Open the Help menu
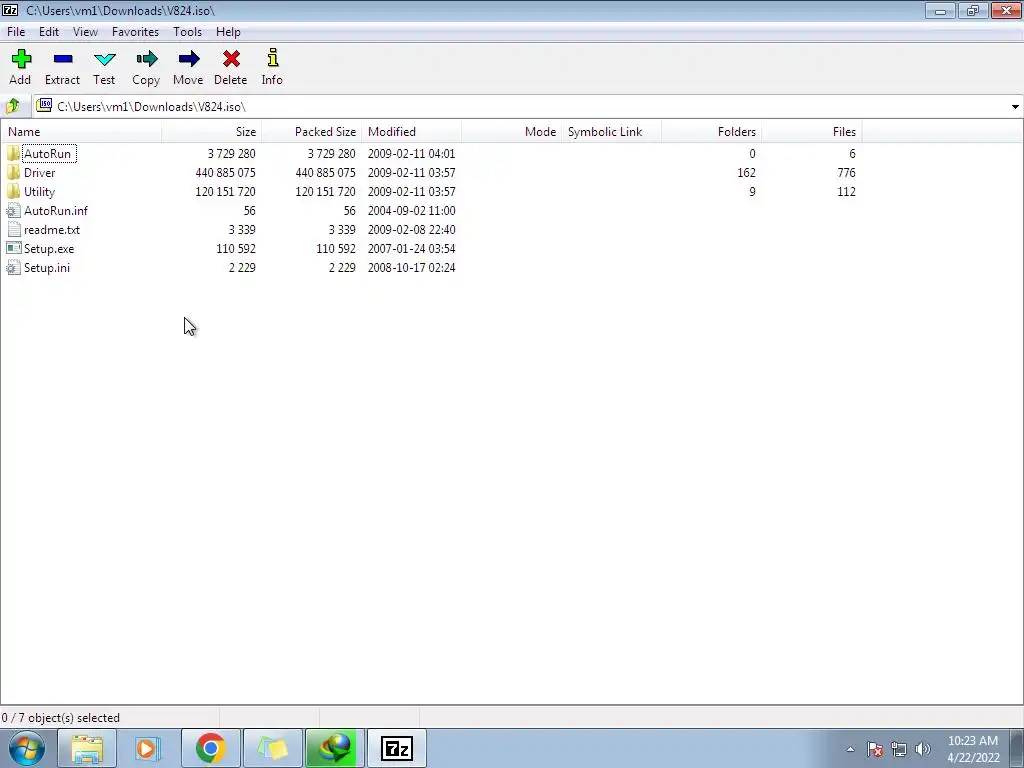The image size is (1024, 768). 228,31
